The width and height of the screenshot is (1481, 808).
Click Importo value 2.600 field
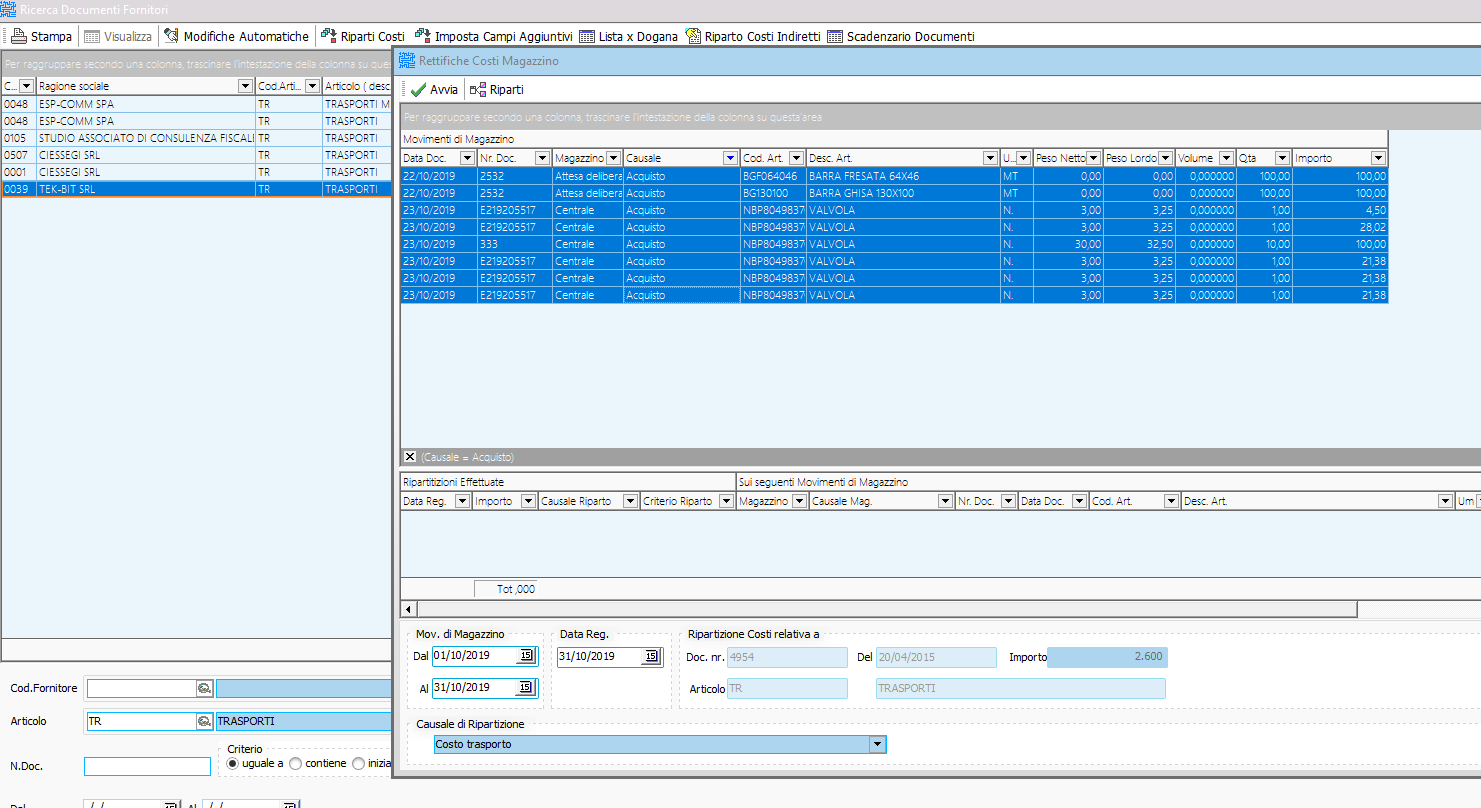point(1107,657)
